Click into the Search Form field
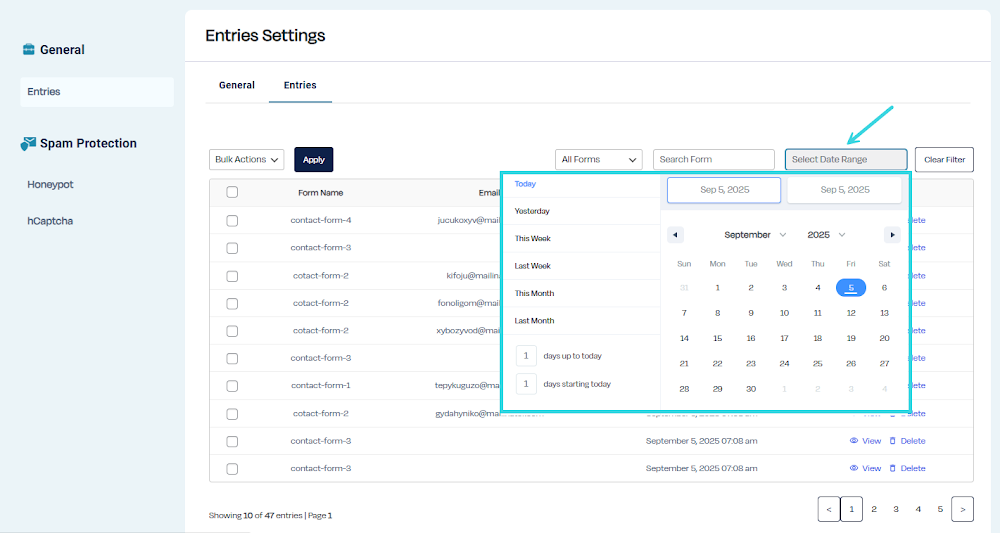 point(713,159)
